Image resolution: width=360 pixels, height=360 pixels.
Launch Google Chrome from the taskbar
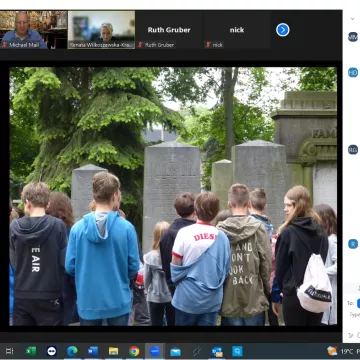tap(134, 351)
